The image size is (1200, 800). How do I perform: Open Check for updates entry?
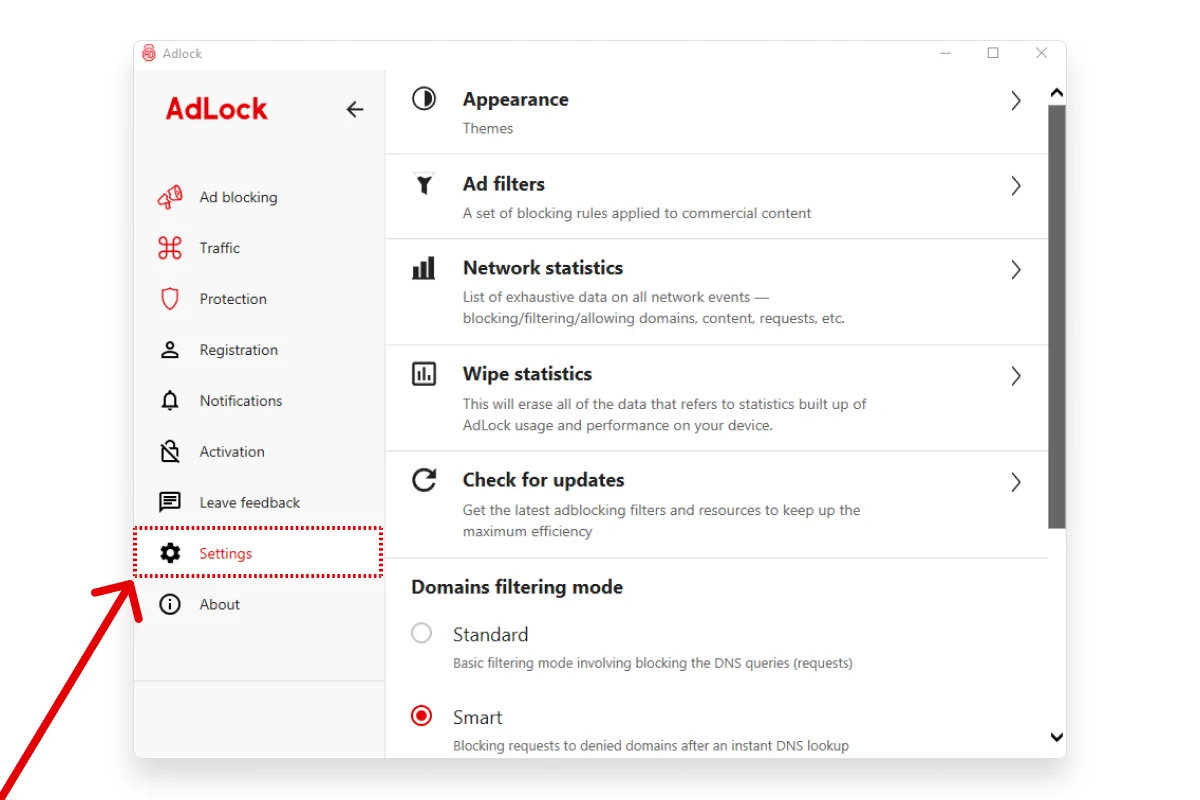tap(717, 504)
